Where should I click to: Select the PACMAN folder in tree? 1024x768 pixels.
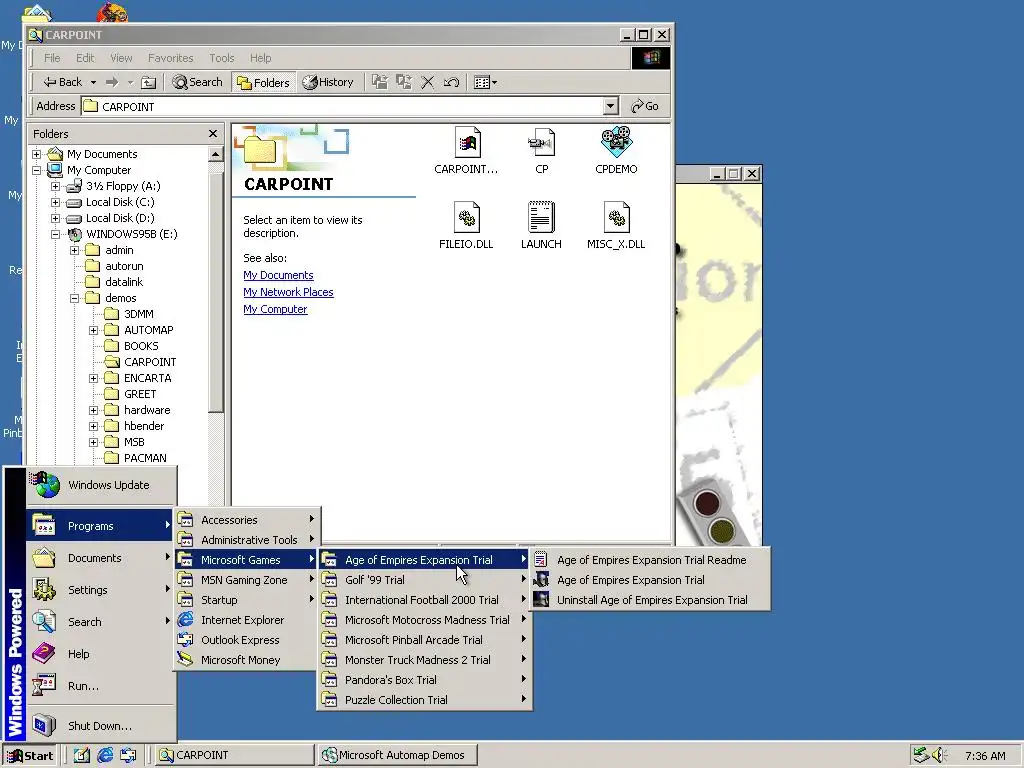click(136, 458)
